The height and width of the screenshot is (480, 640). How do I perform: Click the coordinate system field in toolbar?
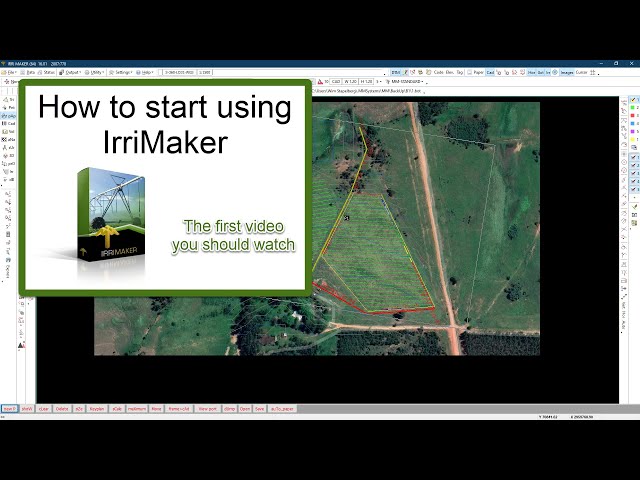(x=180, y=72)
